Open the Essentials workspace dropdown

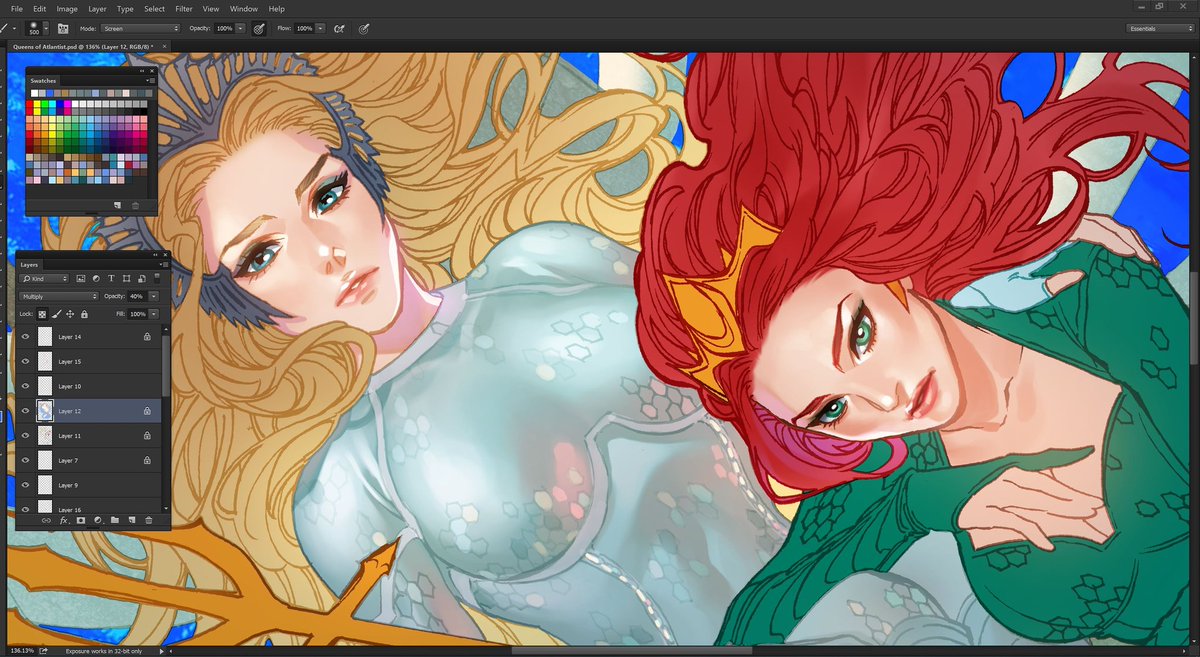1160,29
